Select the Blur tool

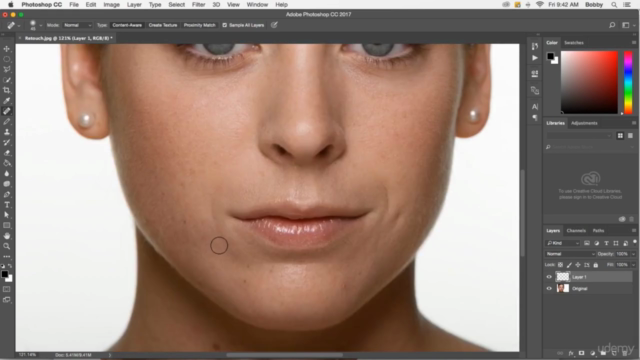point(7,173)
